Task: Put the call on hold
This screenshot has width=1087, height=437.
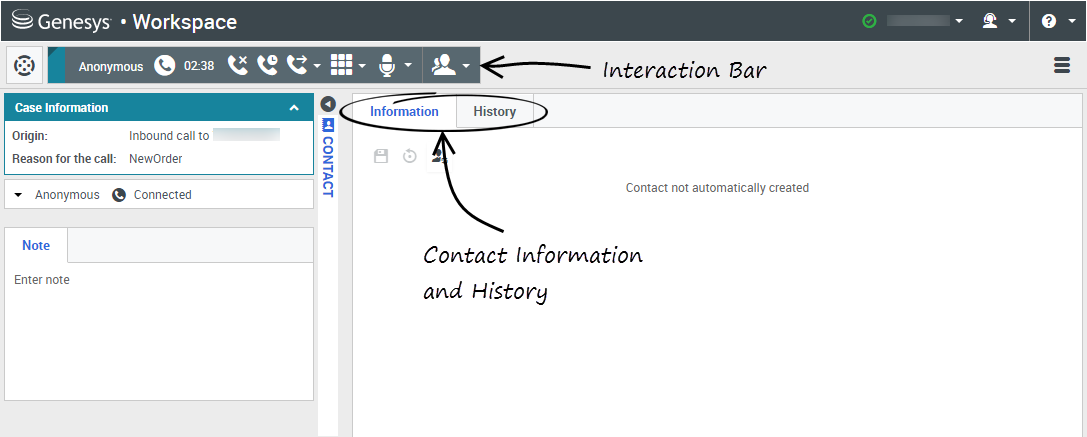Action: 267,66
